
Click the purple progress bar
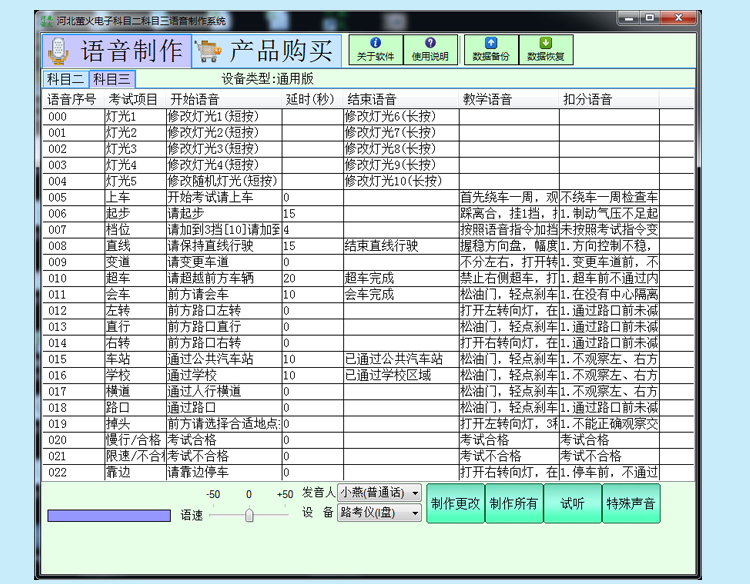pyautogui.click(x=109, y=516)
